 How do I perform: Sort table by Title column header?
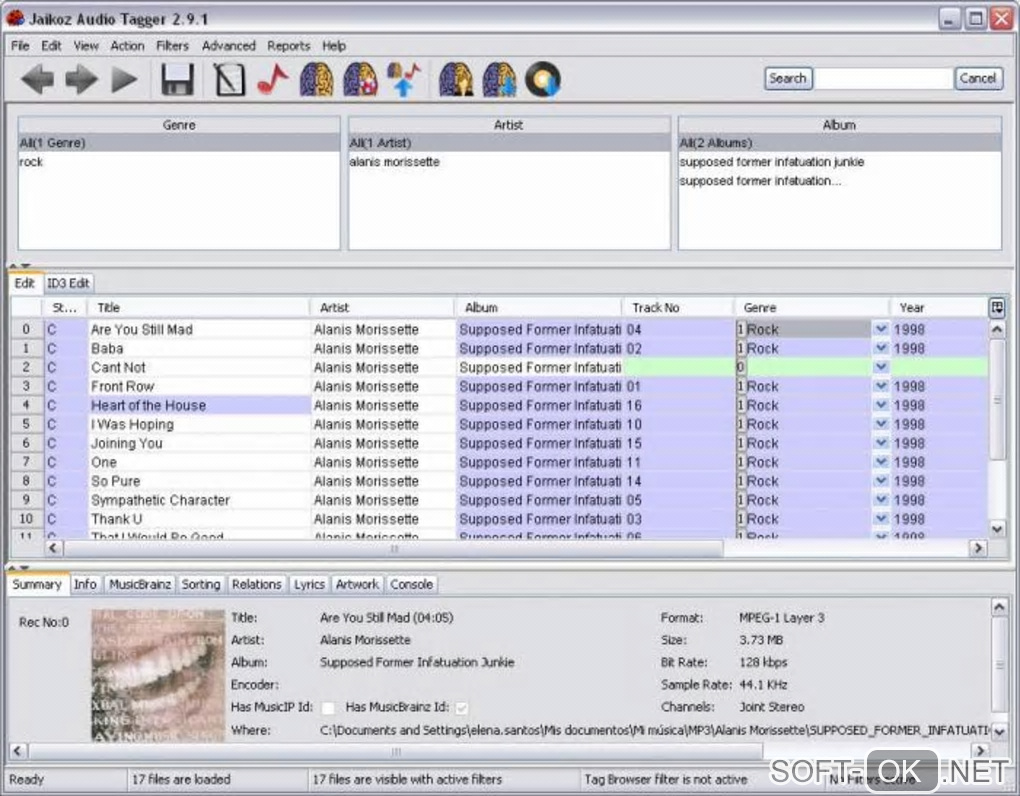(x=198, y=308)
